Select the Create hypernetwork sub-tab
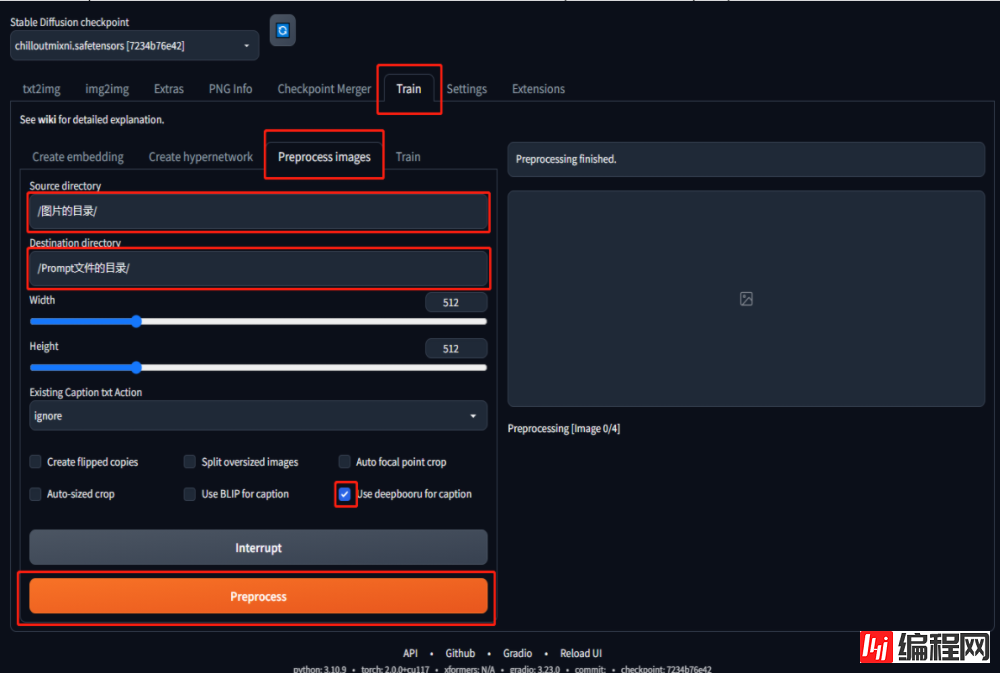This screenshot has height=673, width=1000. 200,157
